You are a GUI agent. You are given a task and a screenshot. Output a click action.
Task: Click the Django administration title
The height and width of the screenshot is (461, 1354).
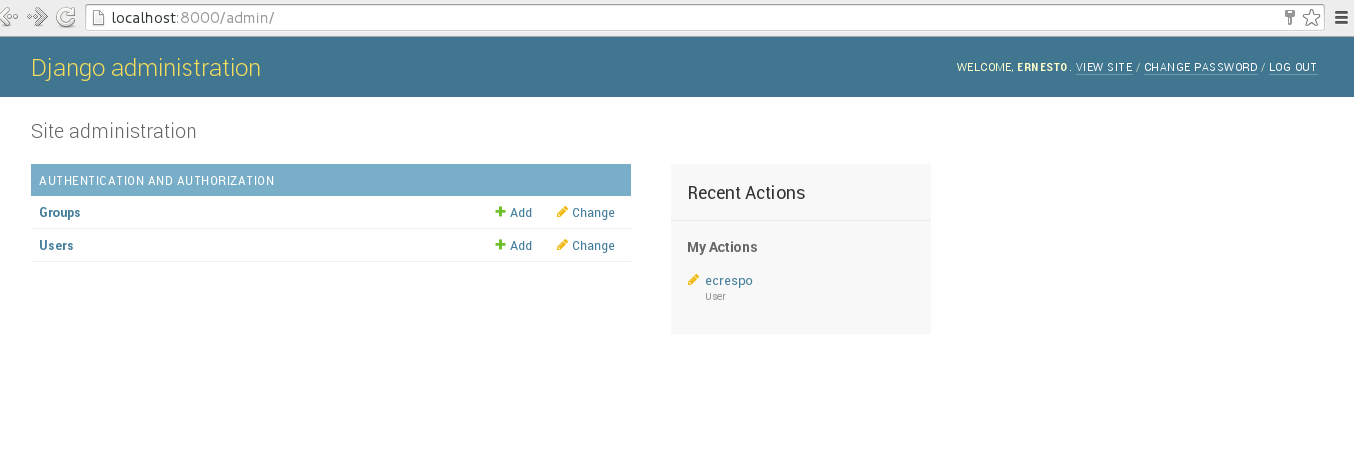pyautogui.click(x=146, y=68)
